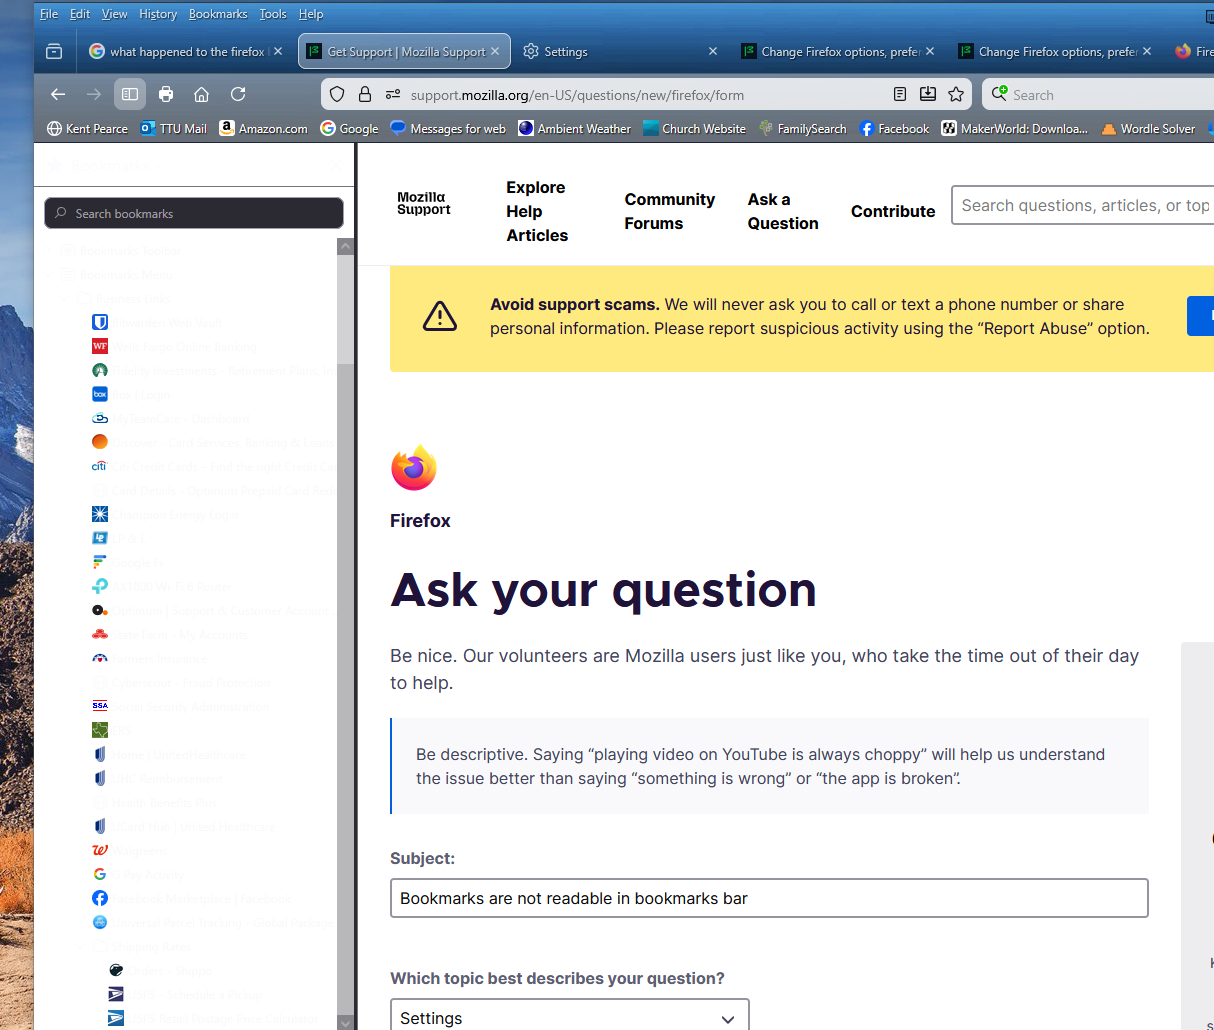The image size is (1214, 1030).
Task: Go to Mozilla Support home via logo
Action: [423, 203]
